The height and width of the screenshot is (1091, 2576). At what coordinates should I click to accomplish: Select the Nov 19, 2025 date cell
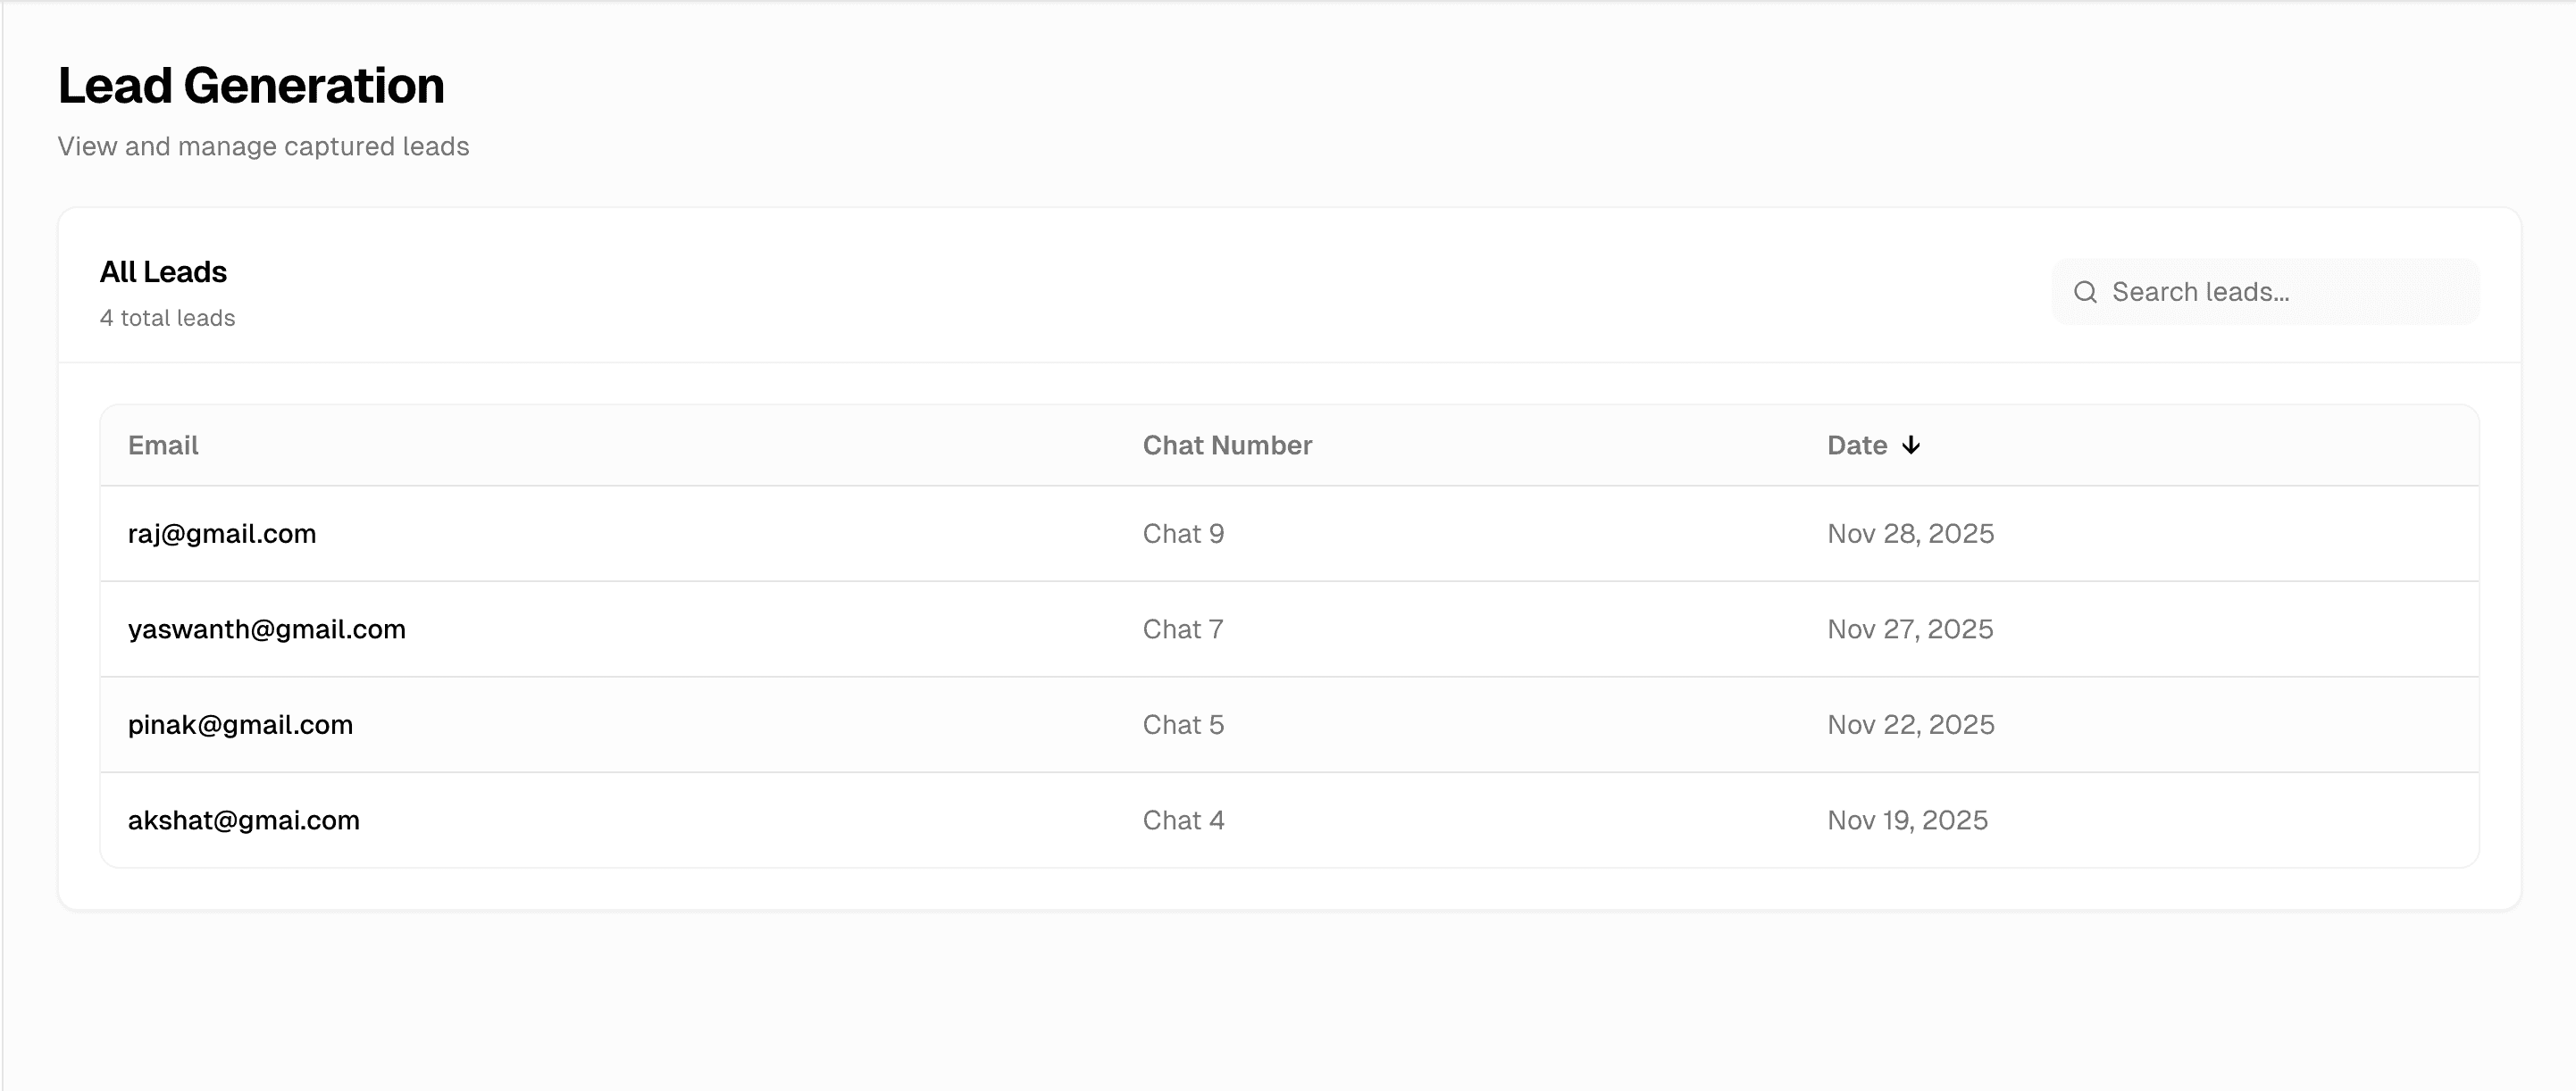[x=1907, y=820]
